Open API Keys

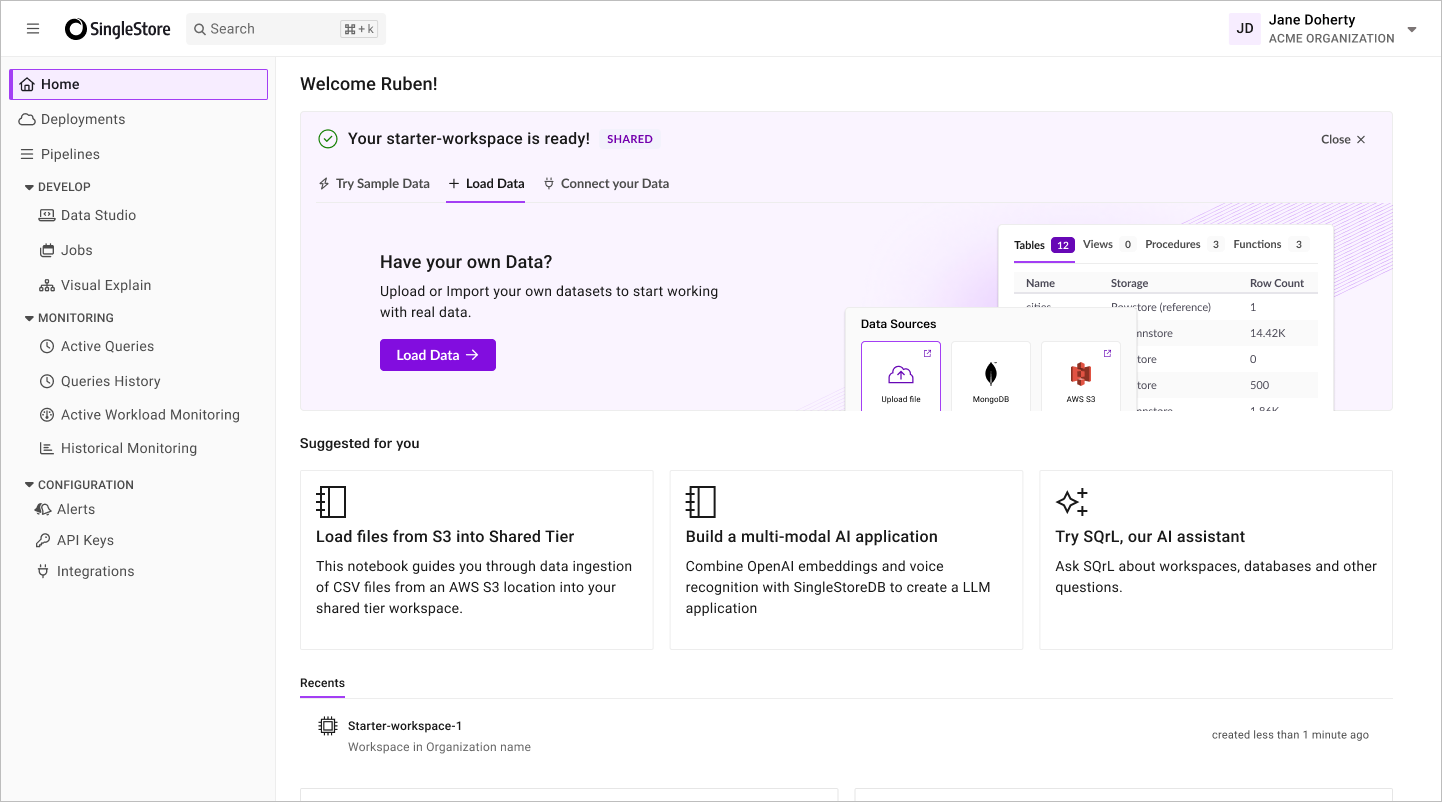(85, 540)
